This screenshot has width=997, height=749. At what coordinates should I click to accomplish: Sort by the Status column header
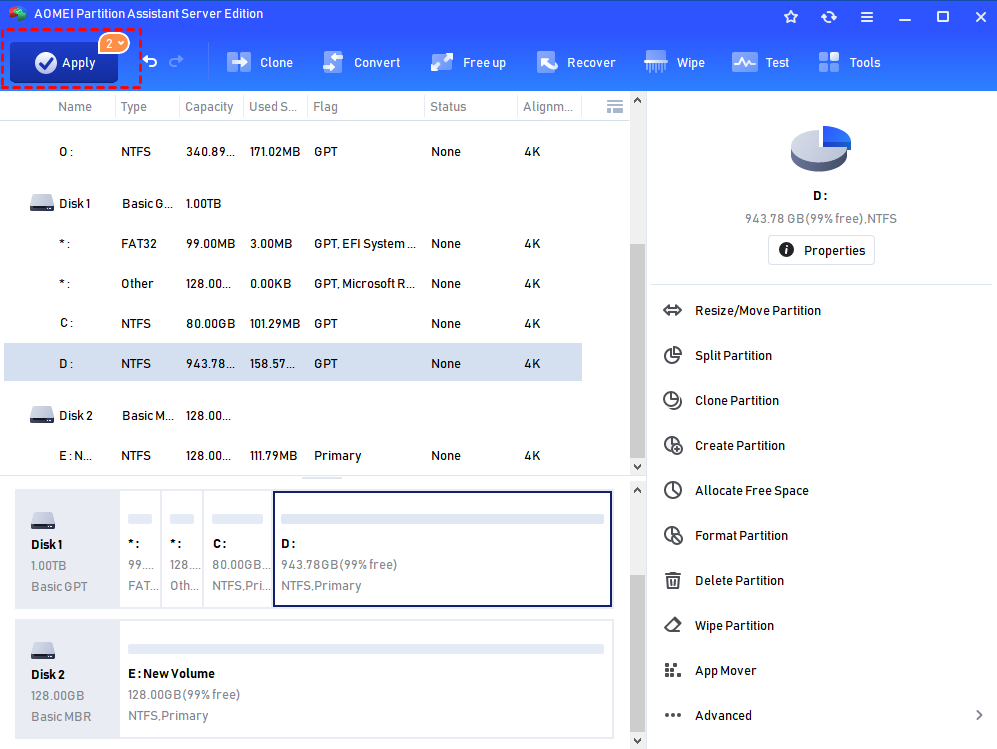[448, 107]
